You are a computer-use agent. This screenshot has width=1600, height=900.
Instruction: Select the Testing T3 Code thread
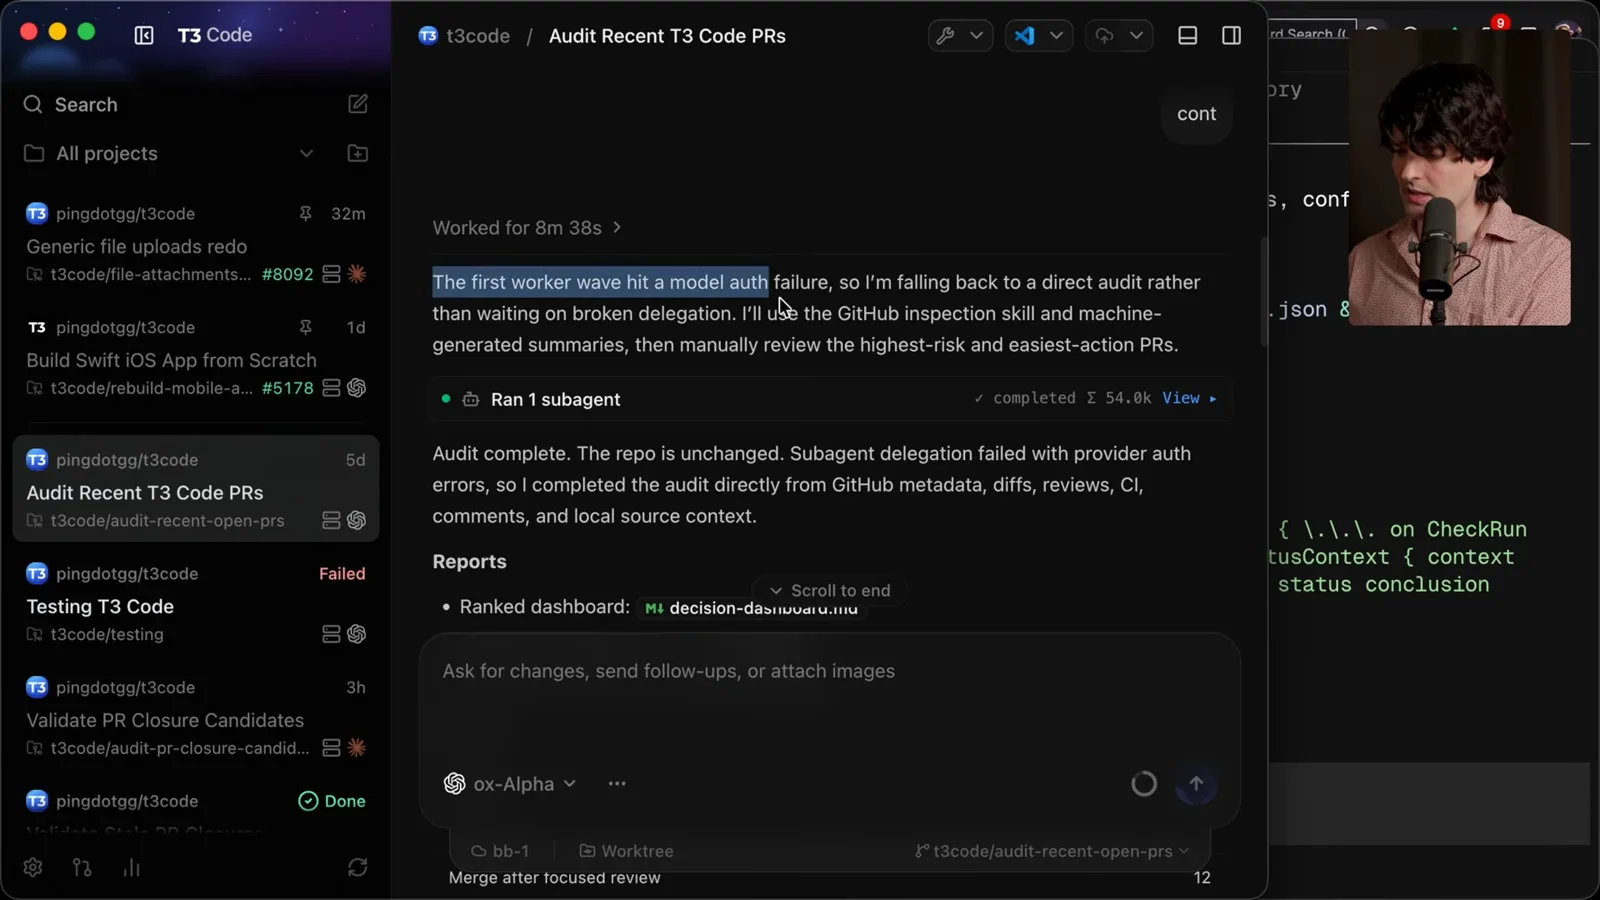click(x=196, y=603)
